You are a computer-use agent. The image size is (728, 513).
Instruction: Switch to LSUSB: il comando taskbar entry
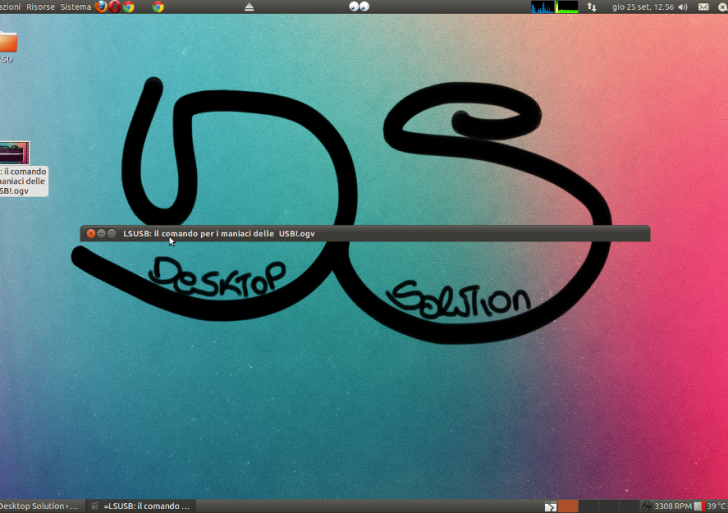[141, 506]
